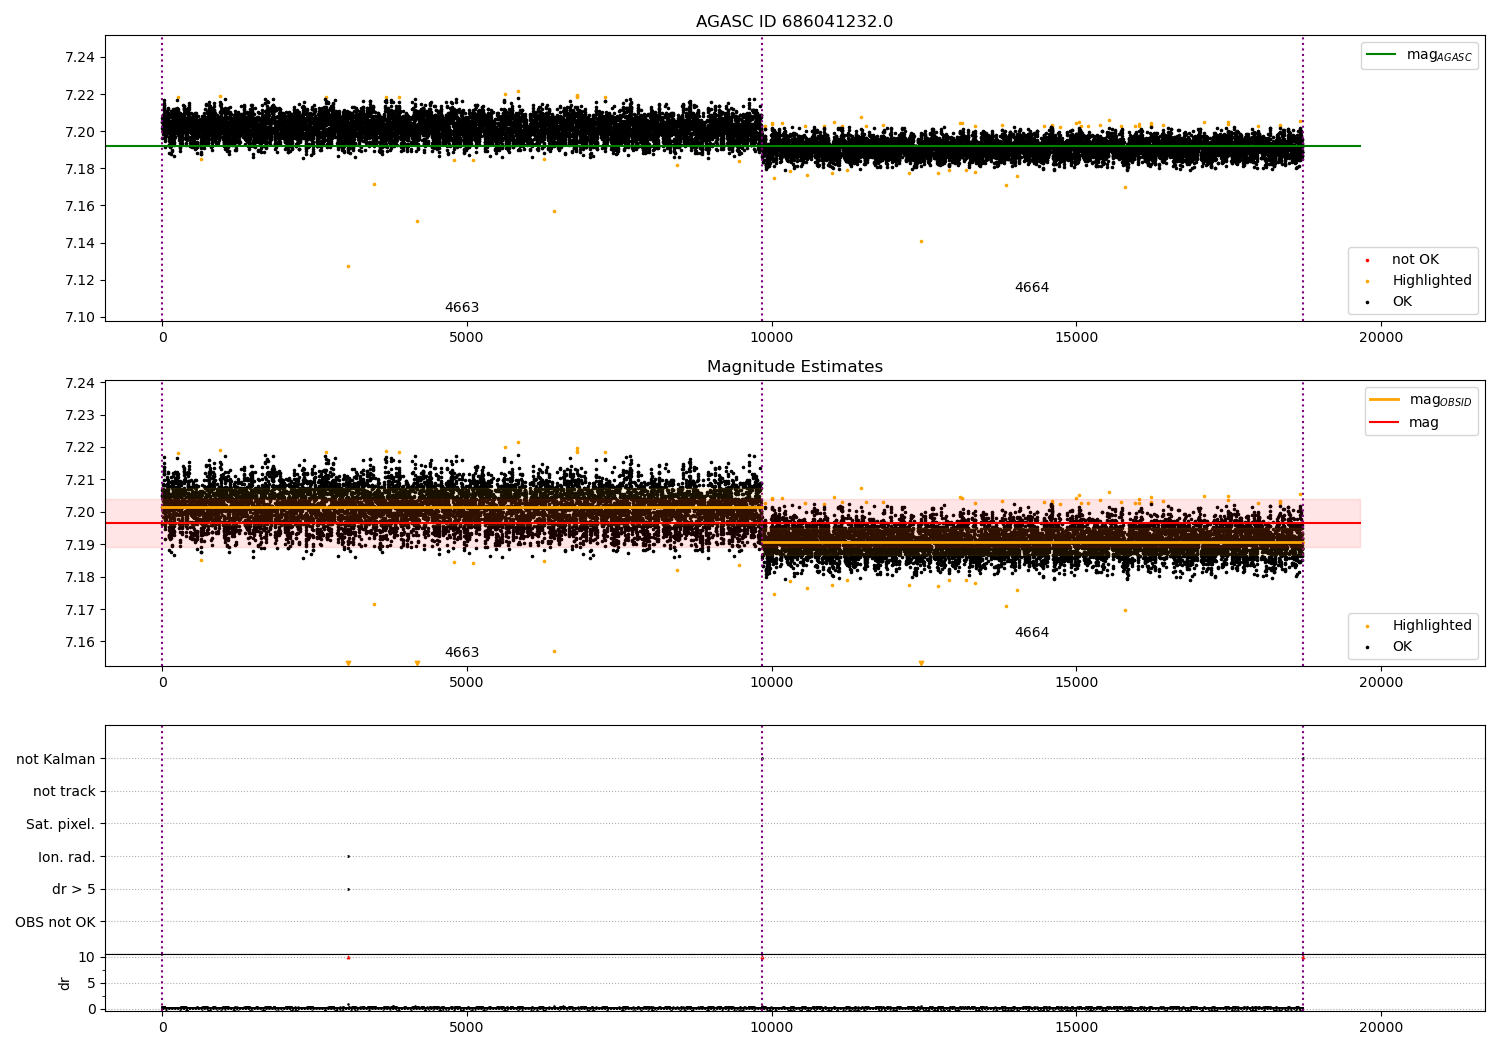
Task: Click the 4664 label in the top plot
Action: tap(1032, 288)
